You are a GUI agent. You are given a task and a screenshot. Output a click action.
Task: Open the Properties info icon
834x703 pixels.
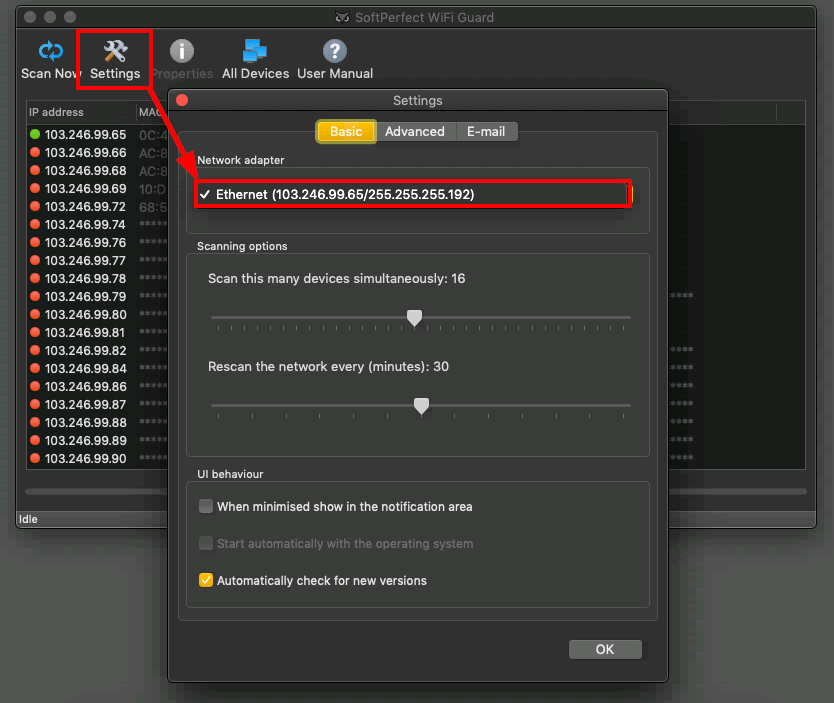(182, 52)
